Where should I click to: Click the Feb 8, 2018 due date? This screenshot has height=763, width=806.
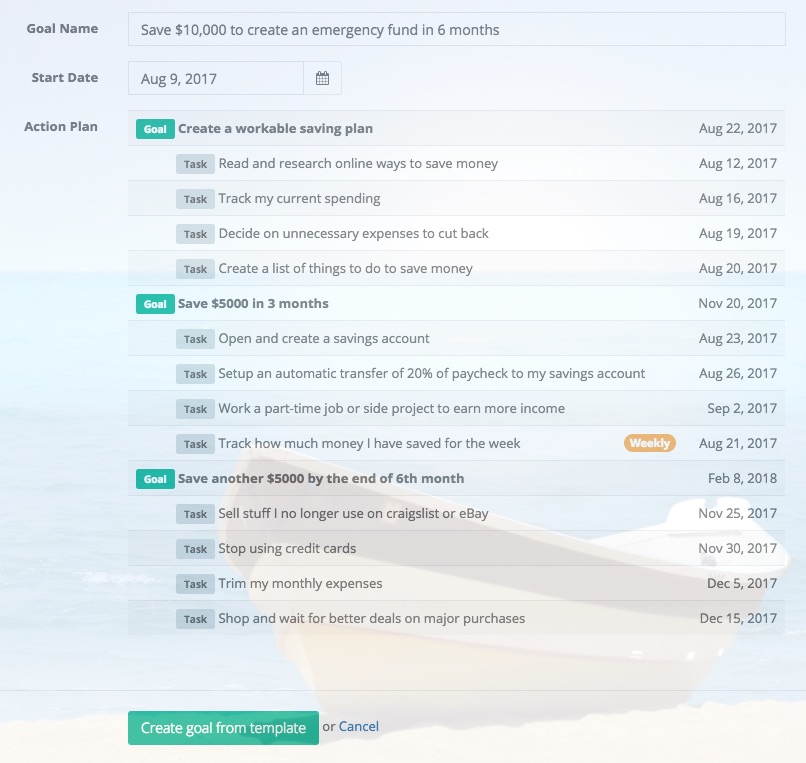742,479
